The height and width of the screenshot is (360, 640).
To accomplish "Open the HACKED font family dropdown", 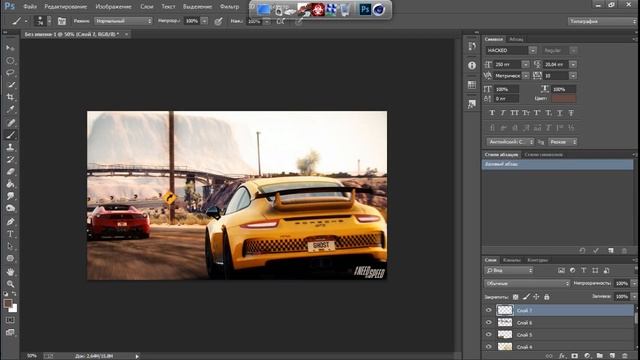I will pos(533,50).
